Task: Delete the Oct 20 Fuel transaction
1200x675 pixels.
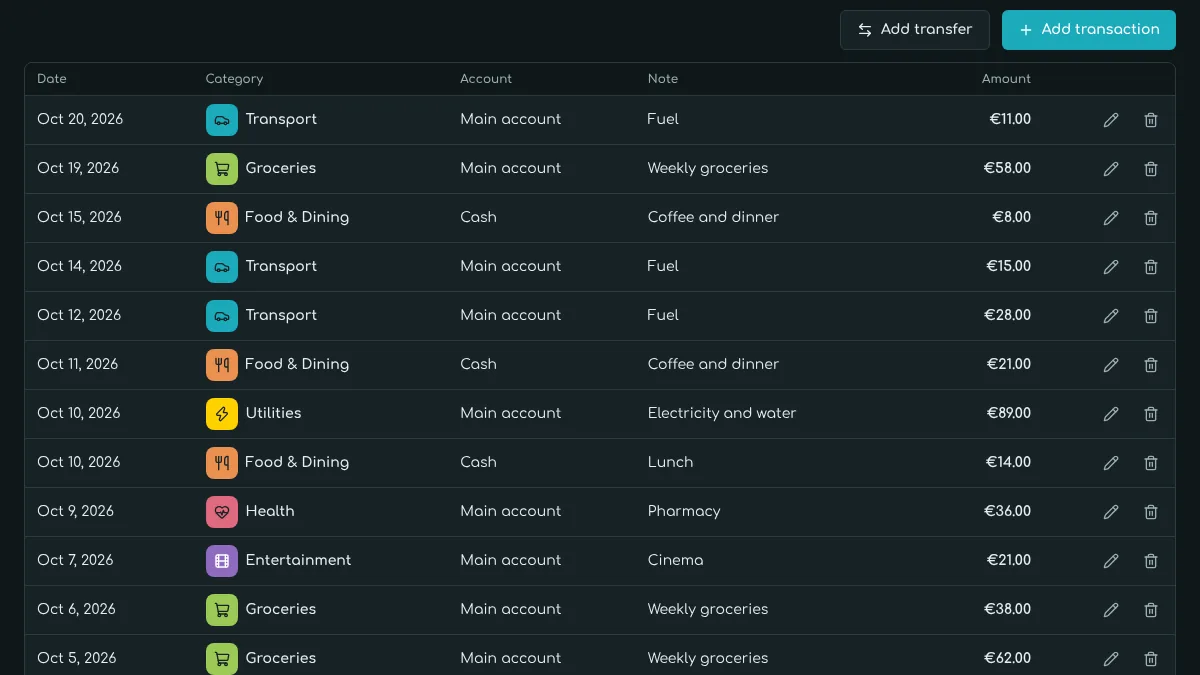Action: [1151, 120]
